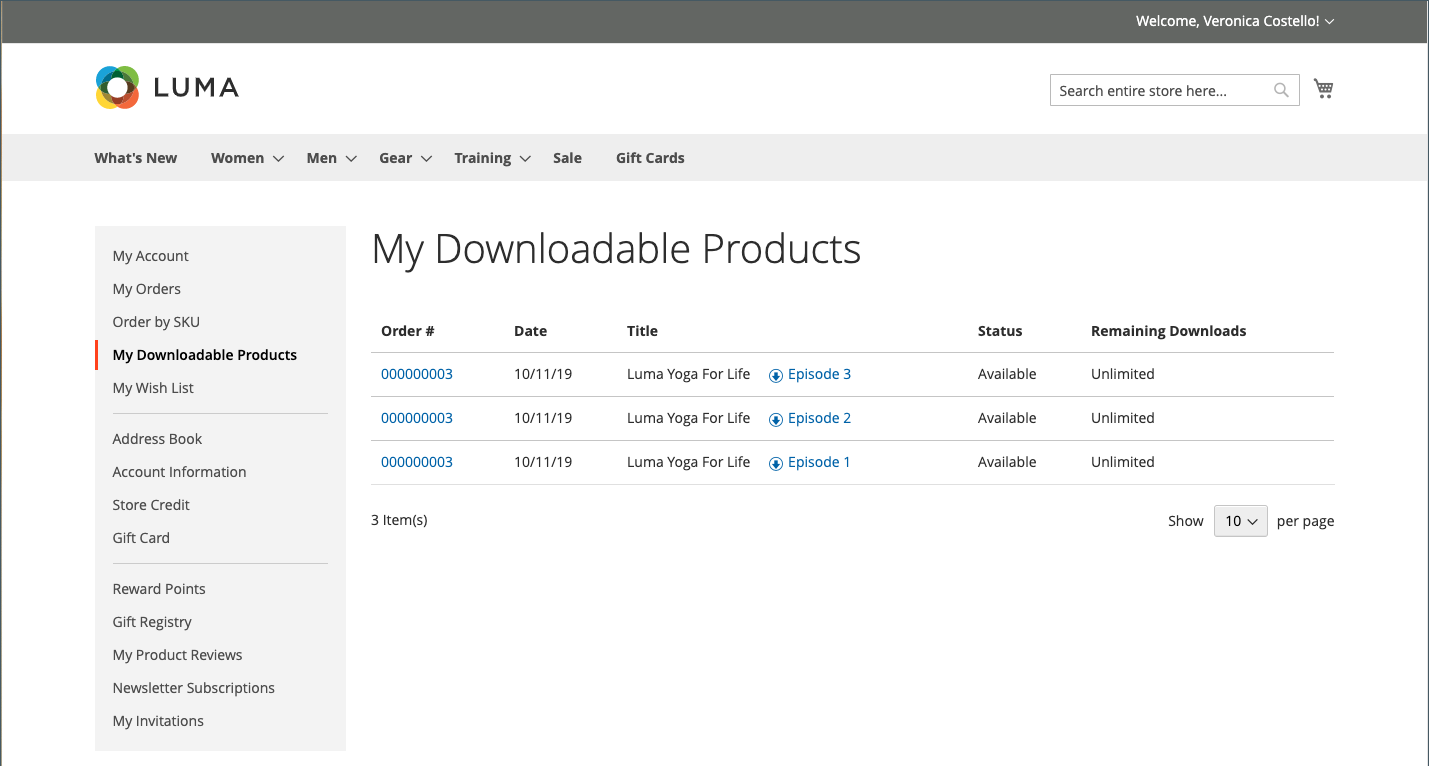This screenshot has width=1429, height=766.
Task: Click the Episode 2 download icon
Action: pos(775,419)
